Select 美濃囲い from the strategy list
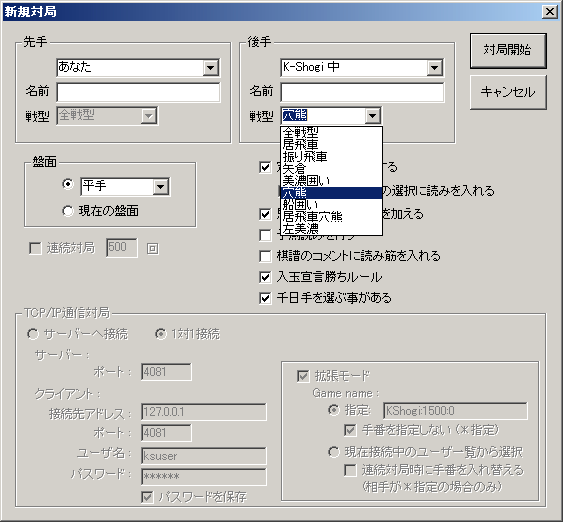The height and width of the screenshot is (522, 563). (x=331, y=181)
